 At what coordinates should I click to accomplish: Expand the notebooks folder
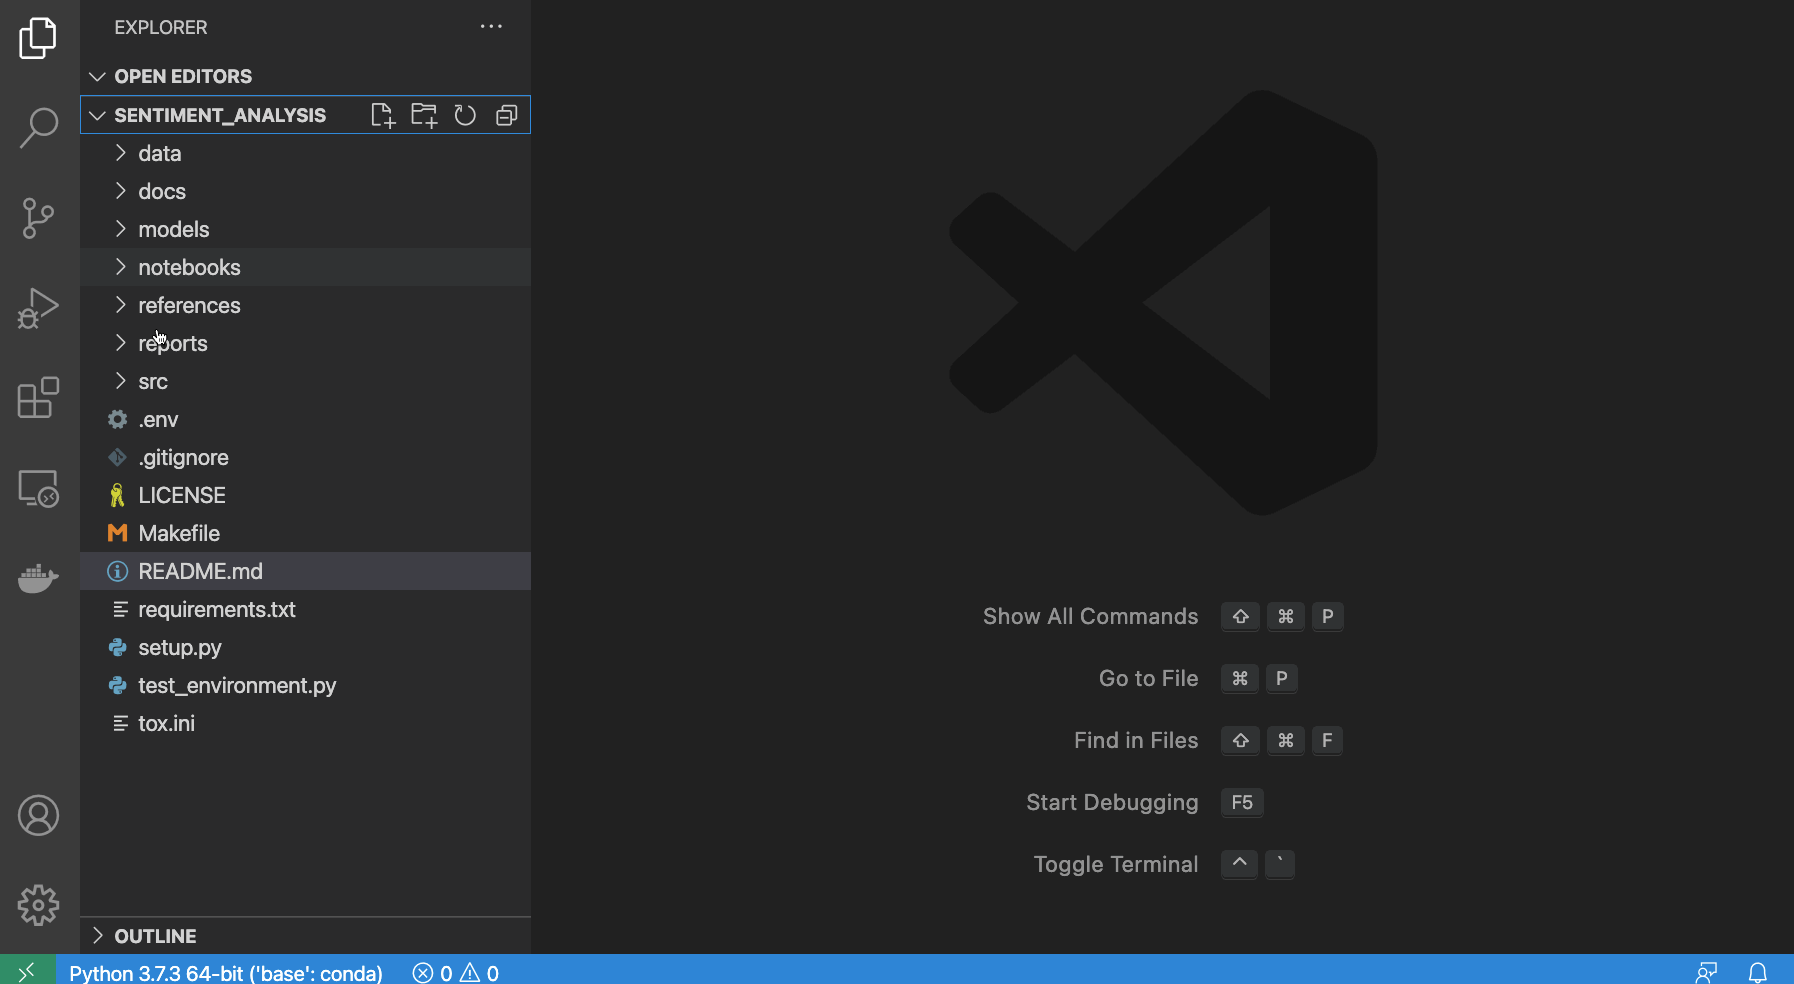[305, 267]
